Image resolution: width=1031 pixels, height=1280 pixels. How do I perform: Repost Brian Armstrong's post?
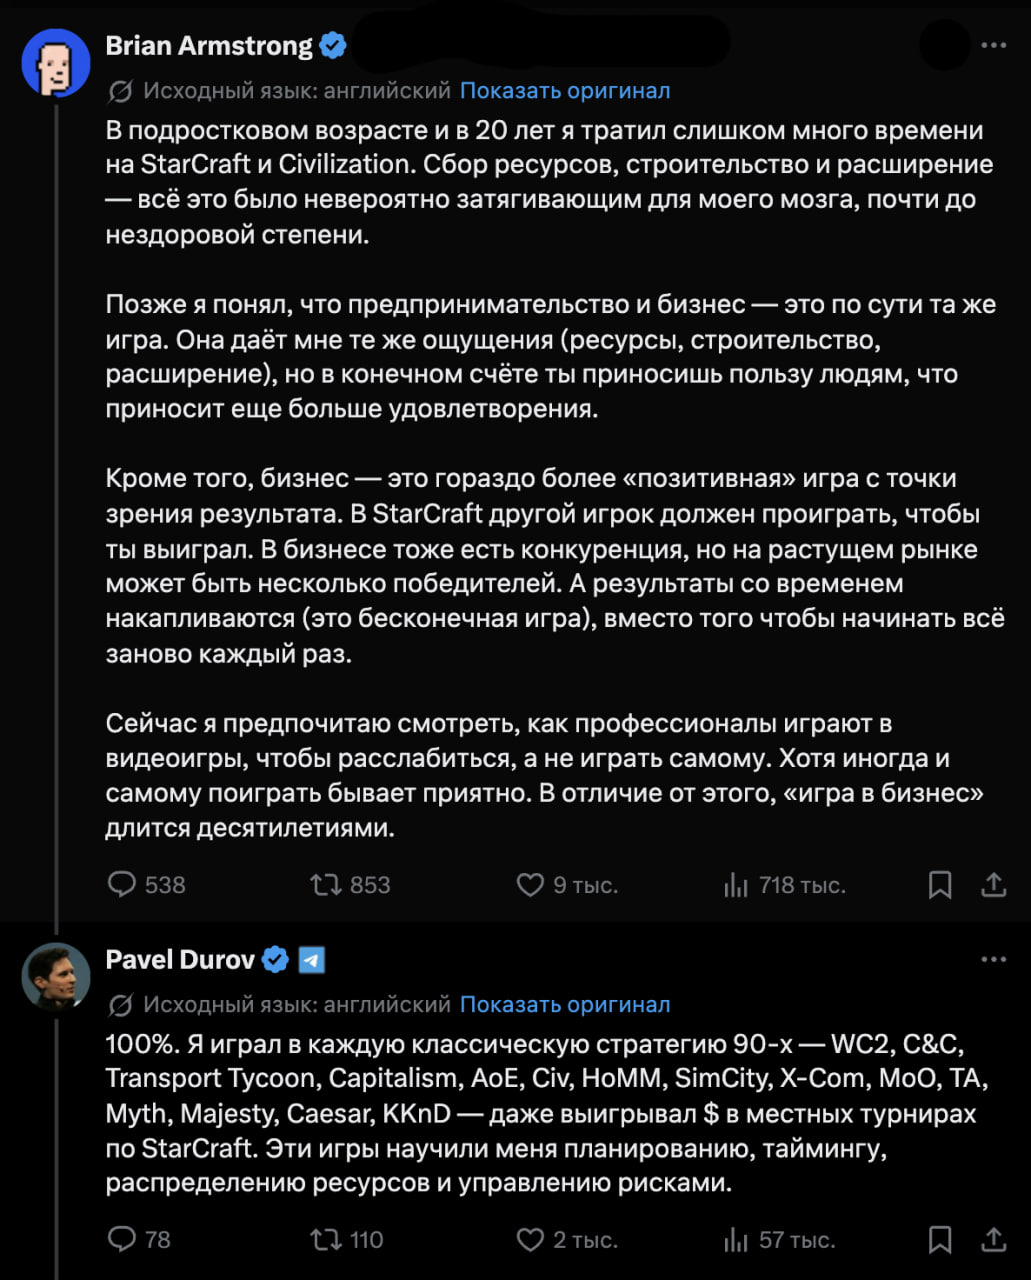click(326, 885)
